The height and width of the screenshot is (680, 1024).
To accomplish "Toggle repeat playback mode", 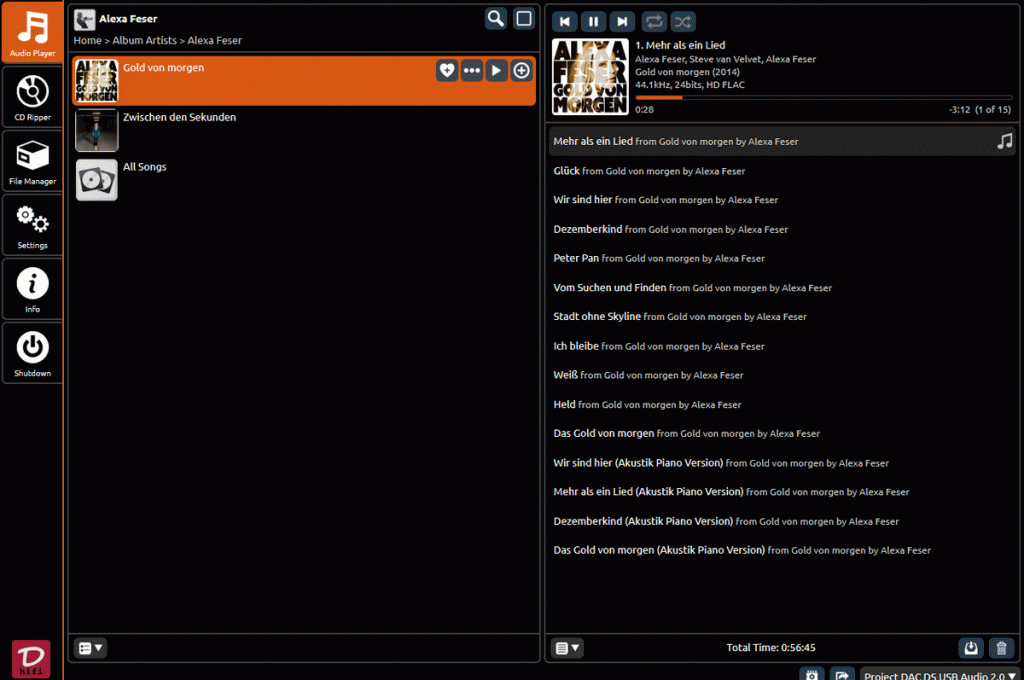I will 654,21.
